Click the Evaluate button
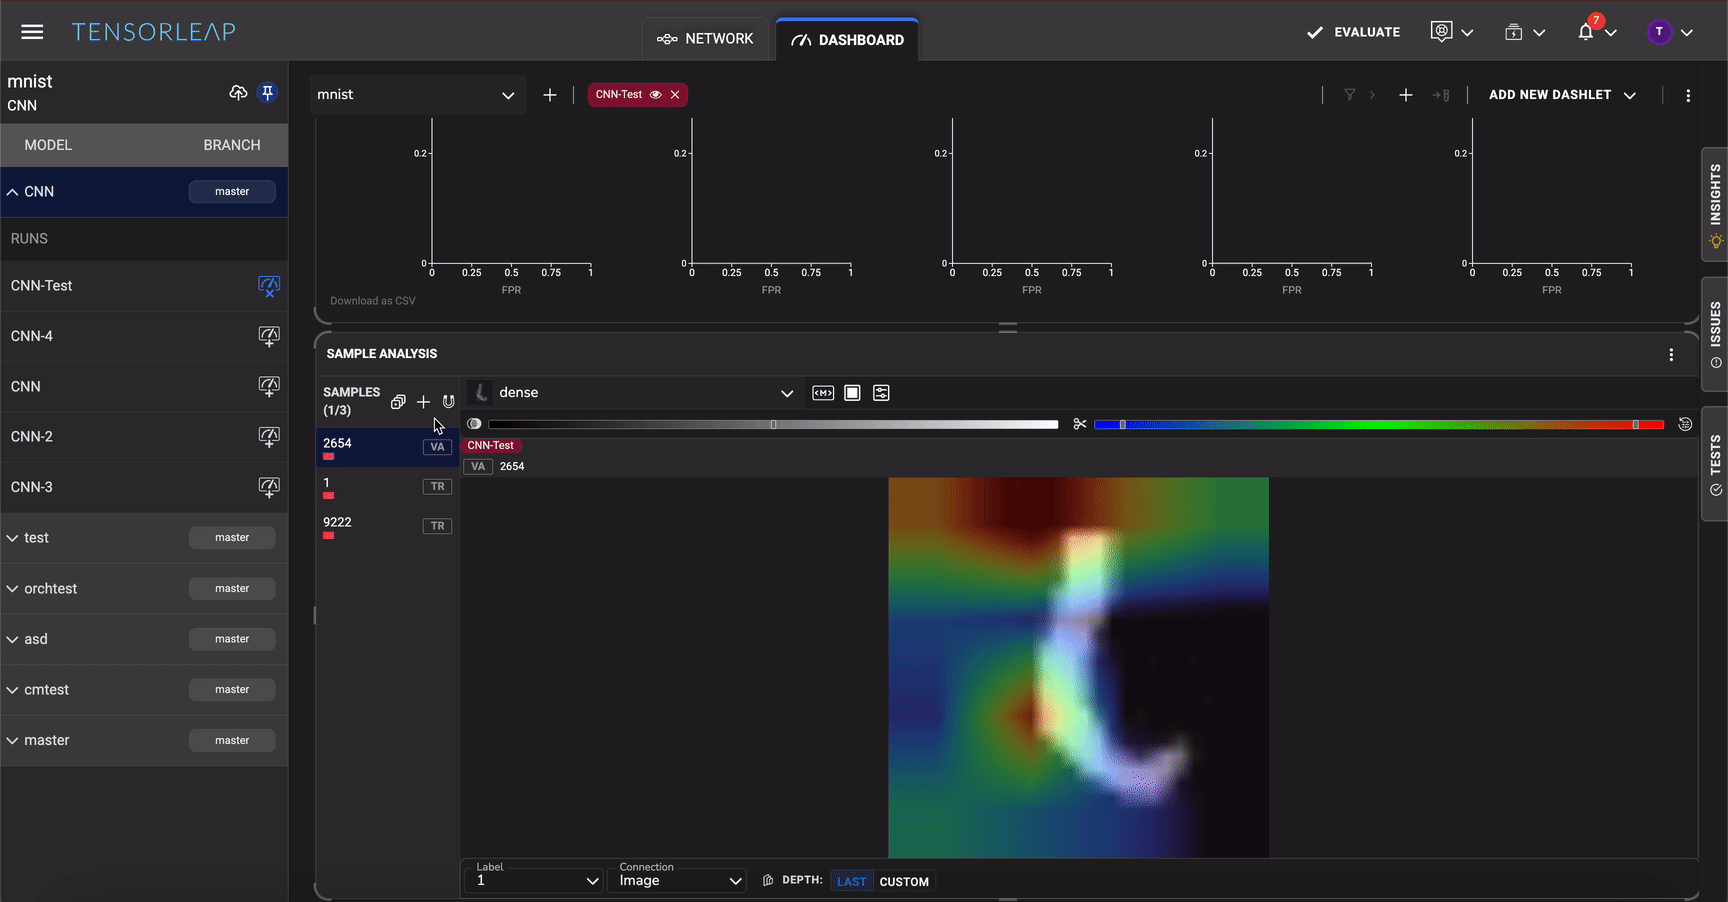The width and height of the screenshot is (1728, 902). click(1353, 32)
